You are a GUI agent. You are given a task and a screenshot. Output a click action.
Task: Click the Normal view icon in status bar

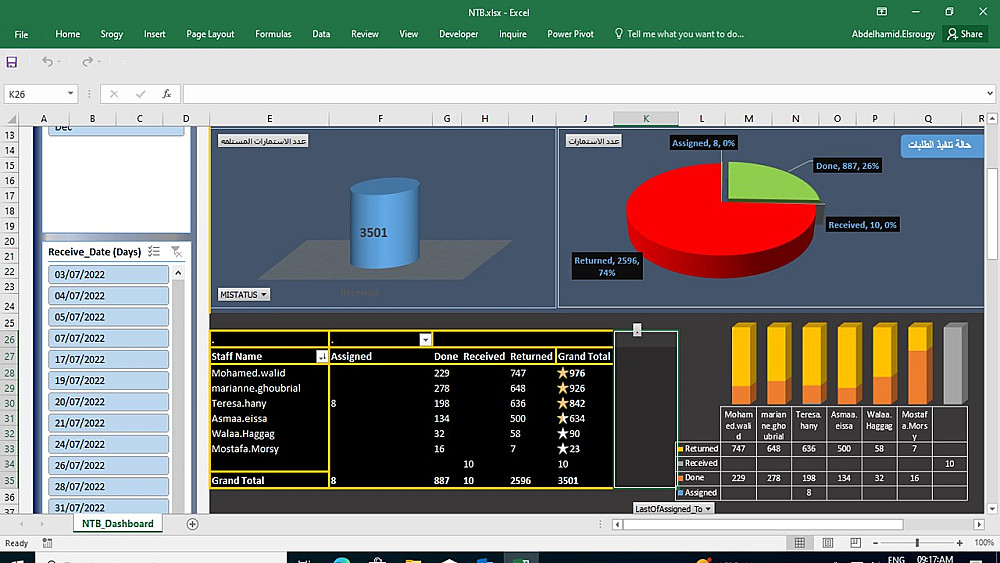[799, 543]
